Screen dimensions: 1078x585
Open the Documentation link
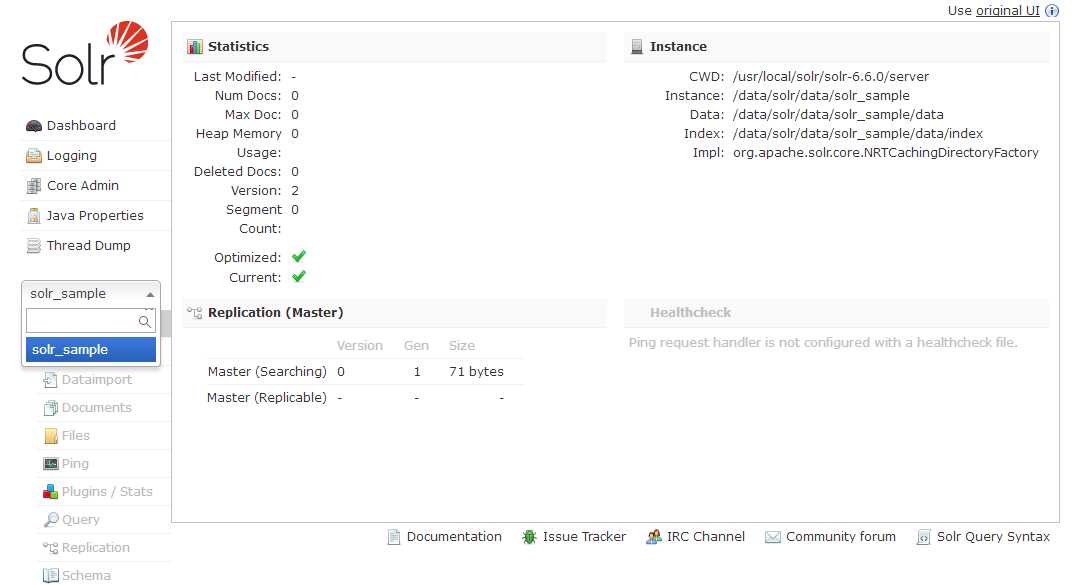coord(454,537)
